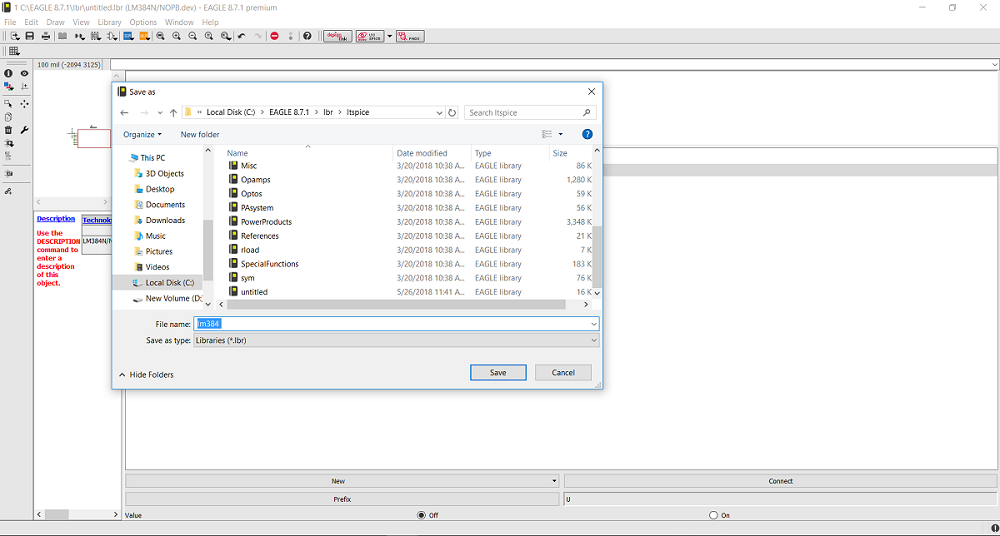Select the Change wrench tool
The height and width of the screenshot is (536, 1000).
coord(24,130)
